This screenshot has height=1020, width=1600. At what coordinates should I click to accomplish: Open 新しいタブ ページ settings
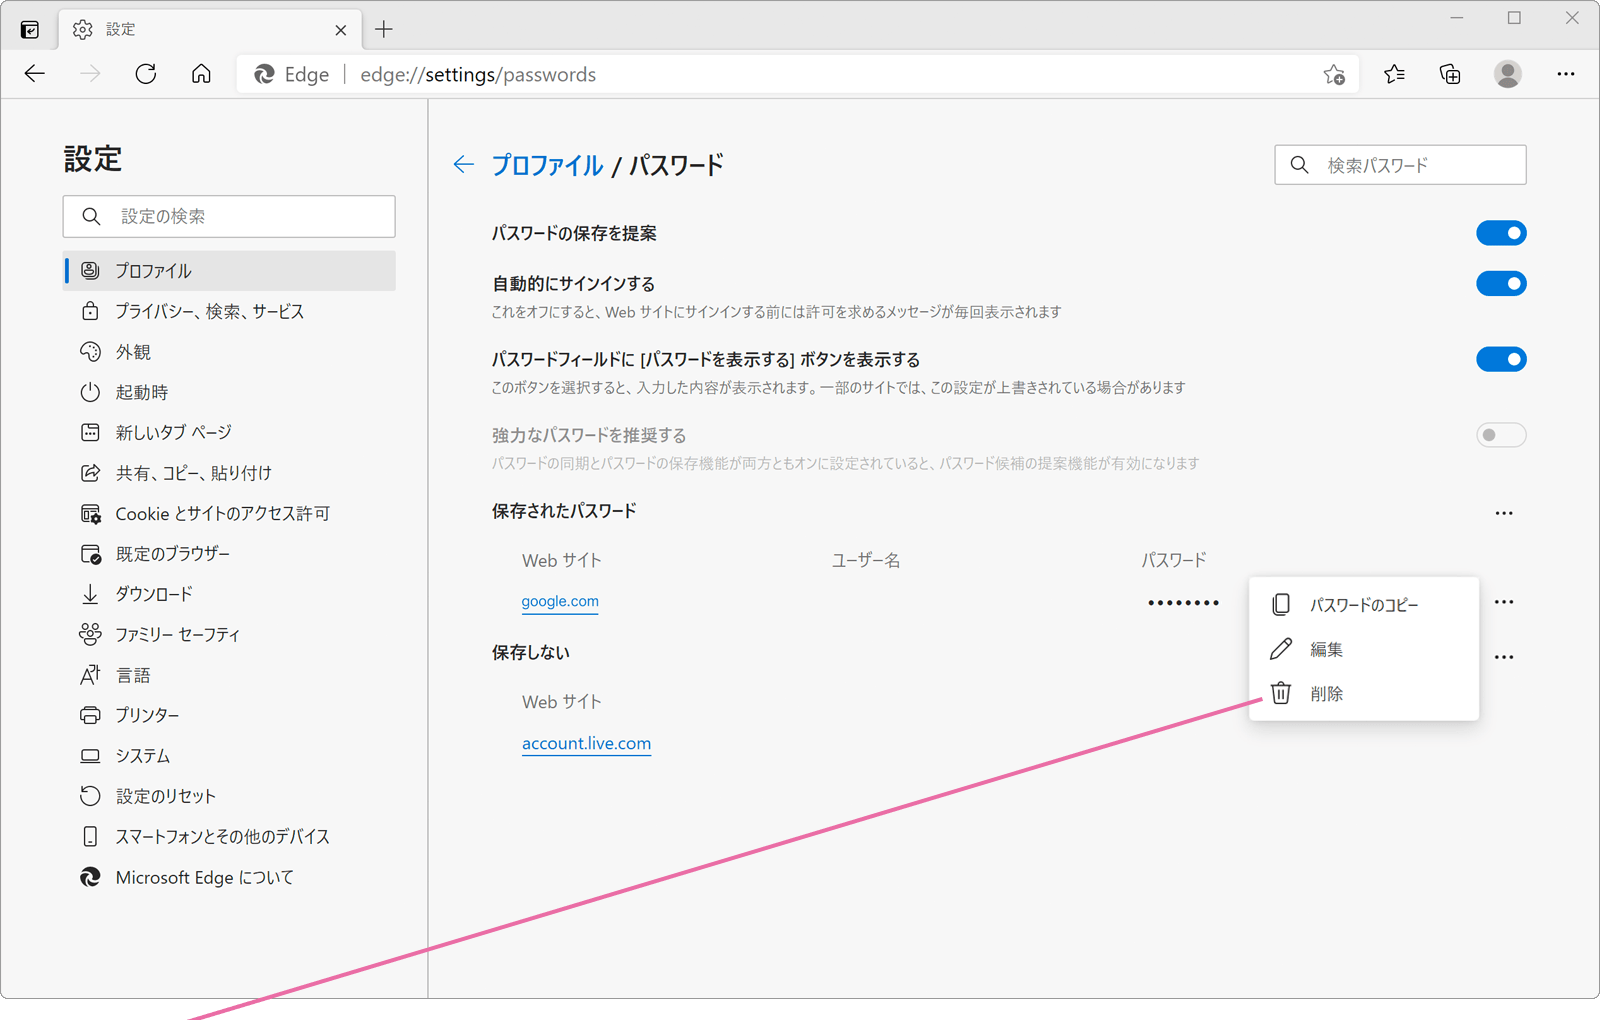[x=229, y=432]
